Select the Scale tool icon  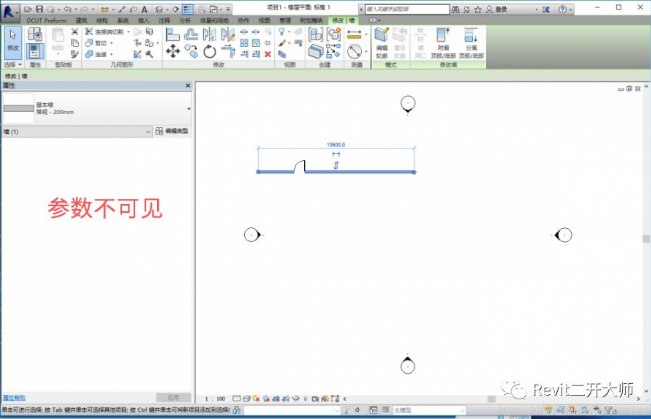pyautogui.click(x=256, y=43)
